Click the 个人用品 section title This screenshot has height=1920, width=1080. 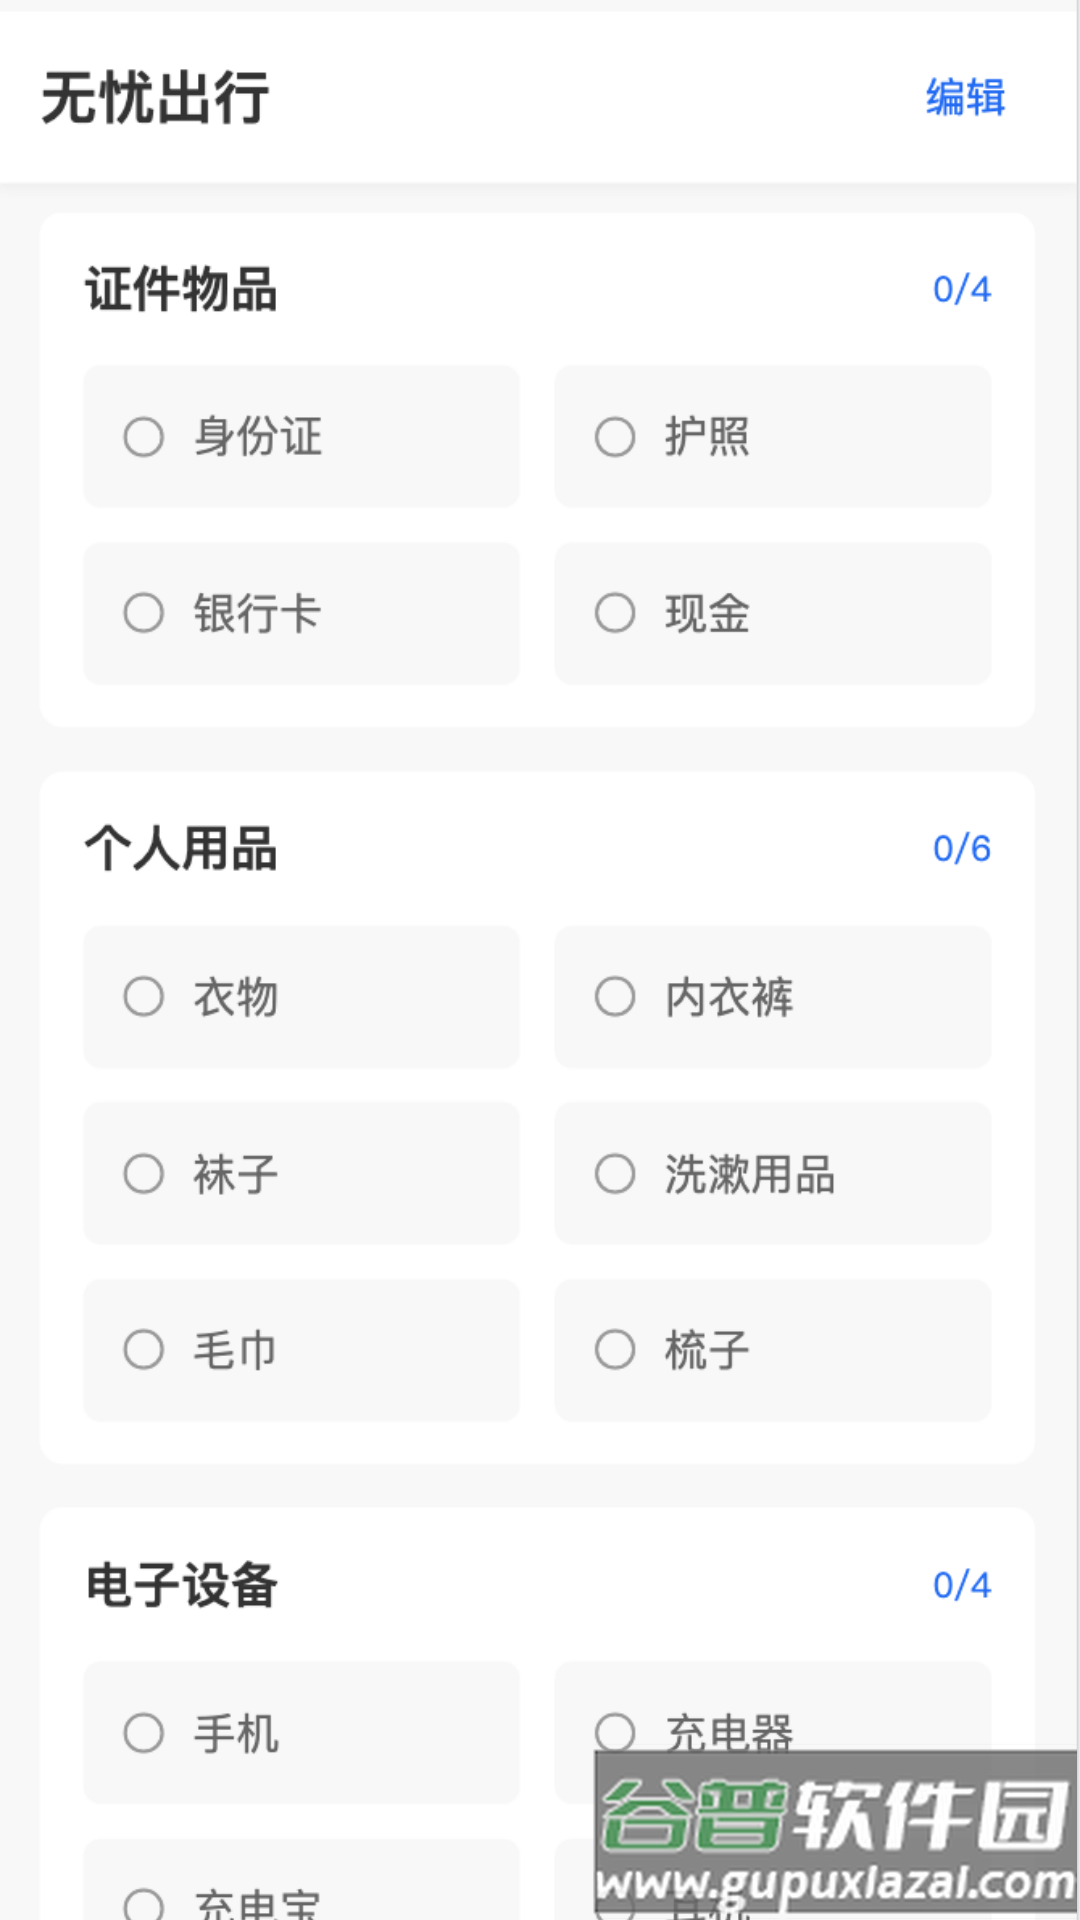[181, 849]
